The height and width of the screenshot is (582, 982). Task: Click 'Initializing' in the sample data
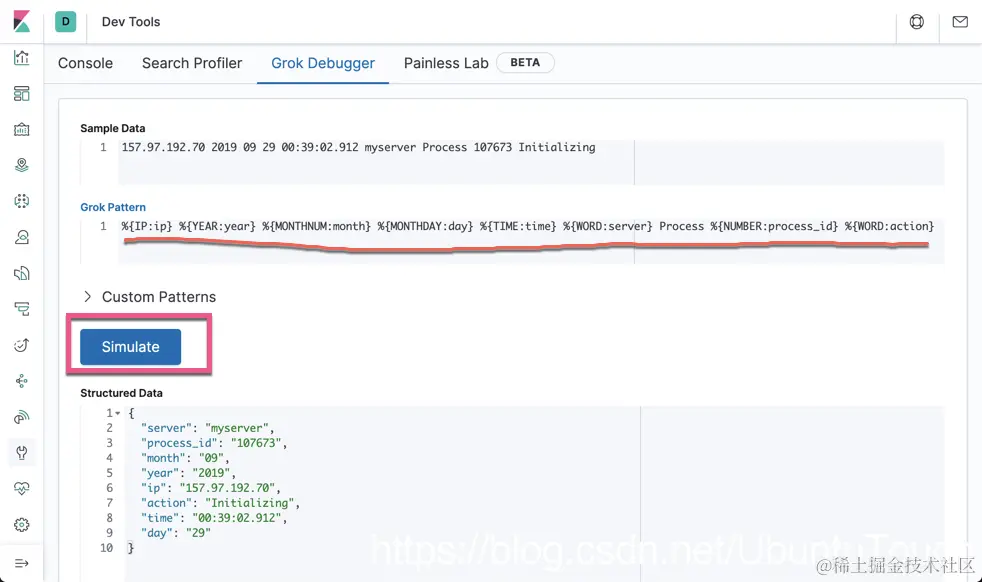pyautogui.click(x=557, y=147)
